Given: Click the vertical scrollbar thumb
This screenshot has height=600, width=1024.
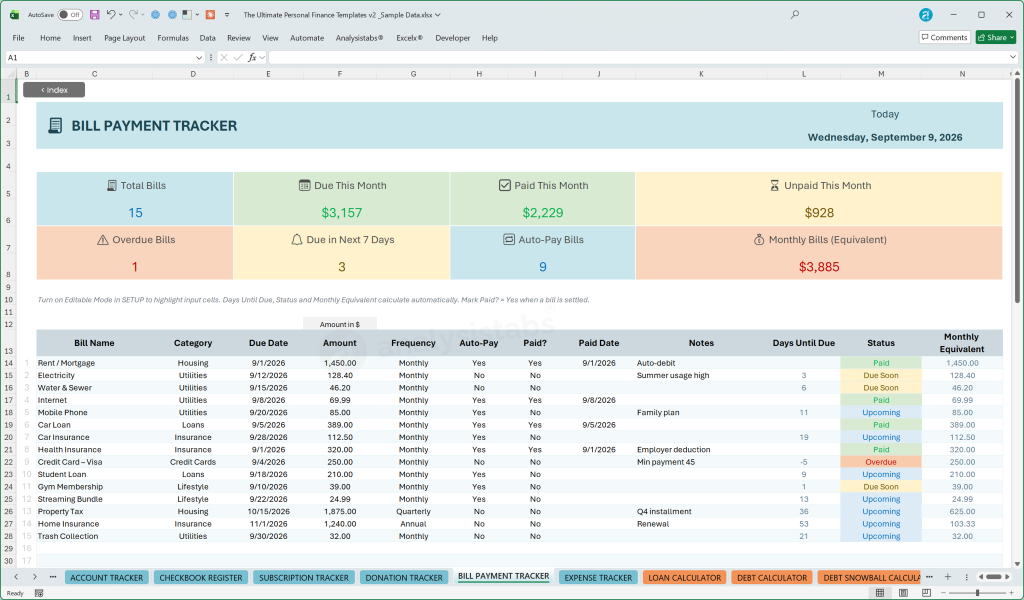Looking at the screenshot, I should pos(1017,189).
